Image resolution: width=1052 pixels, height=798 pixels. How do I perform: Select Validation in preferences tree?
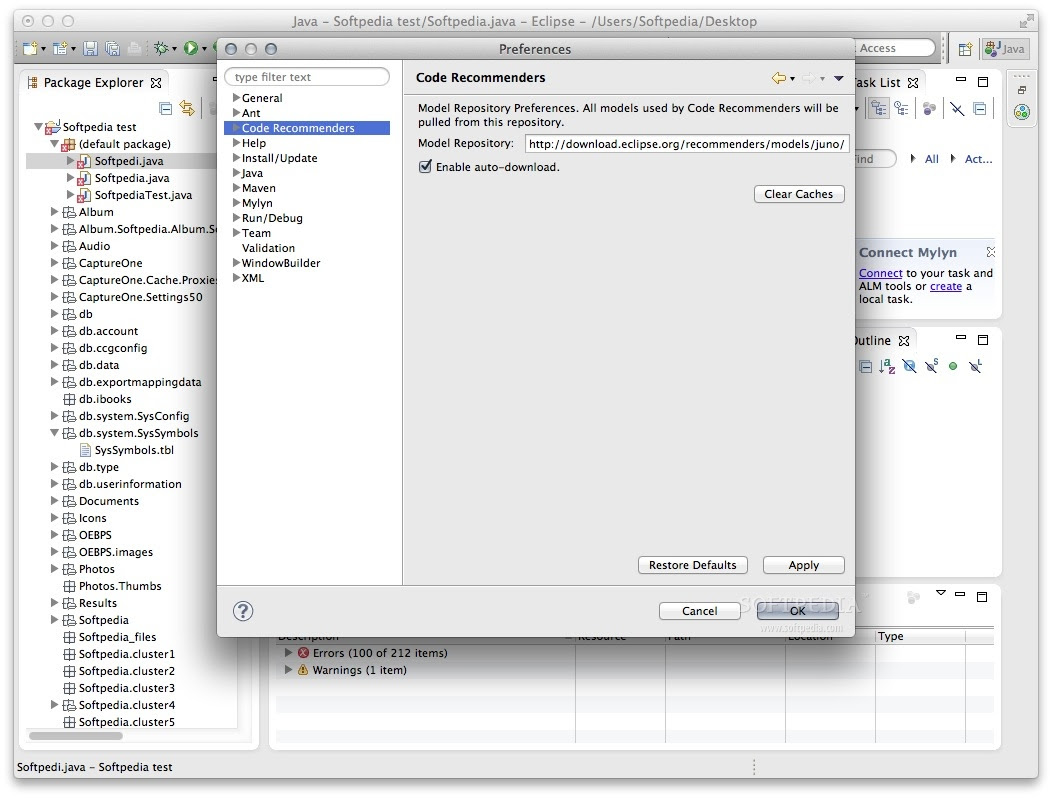tap(268, 248)
